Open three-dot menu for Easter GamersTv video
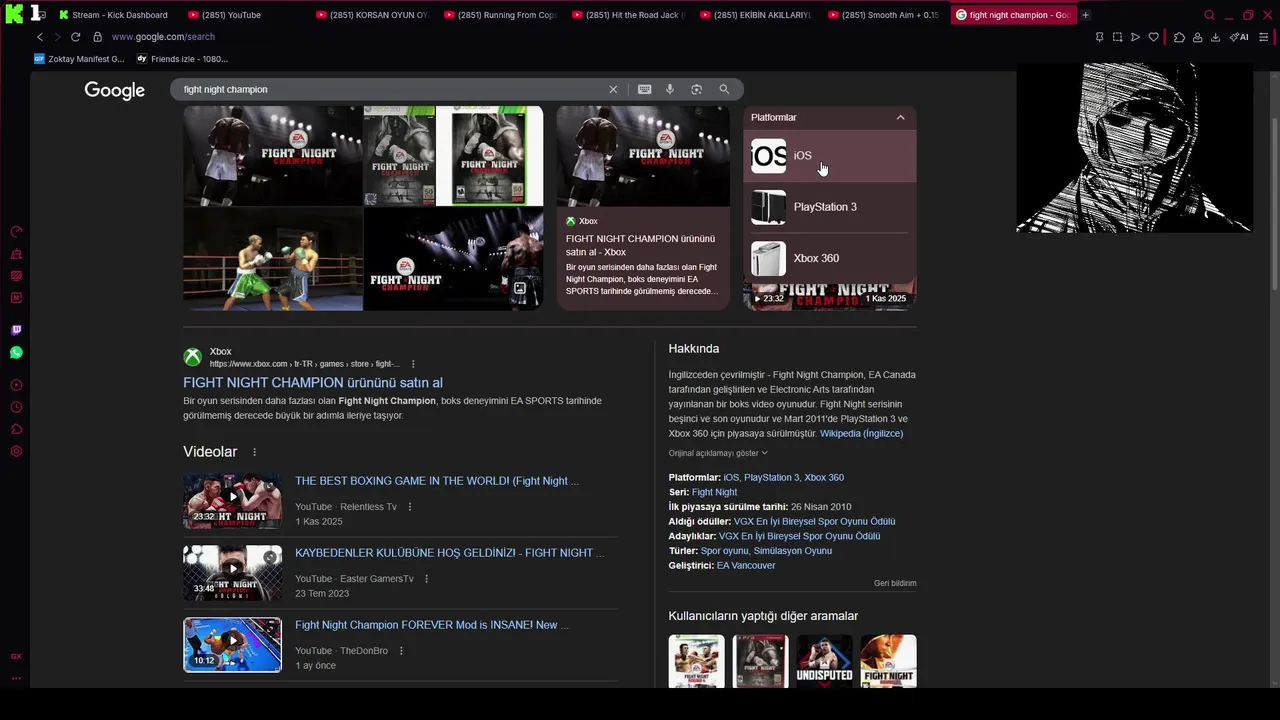Image resolution: width=1280 pixels, height=720 pixels. click(x=426, y=579)
